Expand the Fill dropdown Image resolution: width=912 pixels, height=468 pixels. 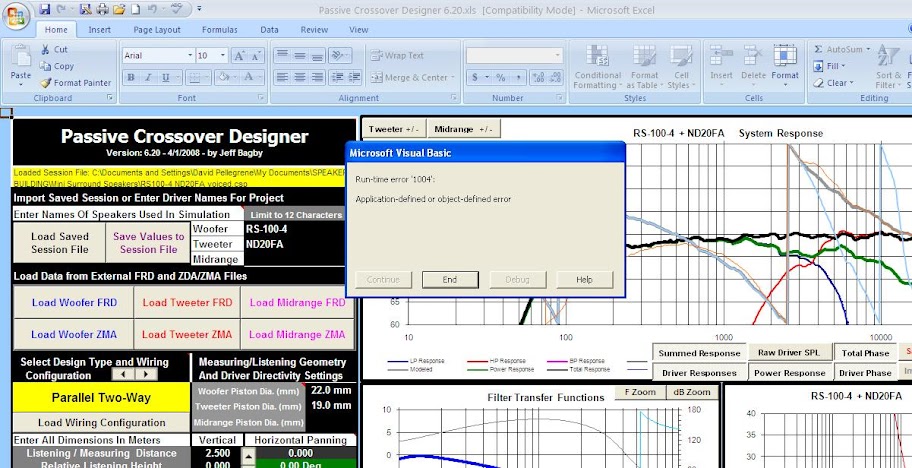pos(844,66)
